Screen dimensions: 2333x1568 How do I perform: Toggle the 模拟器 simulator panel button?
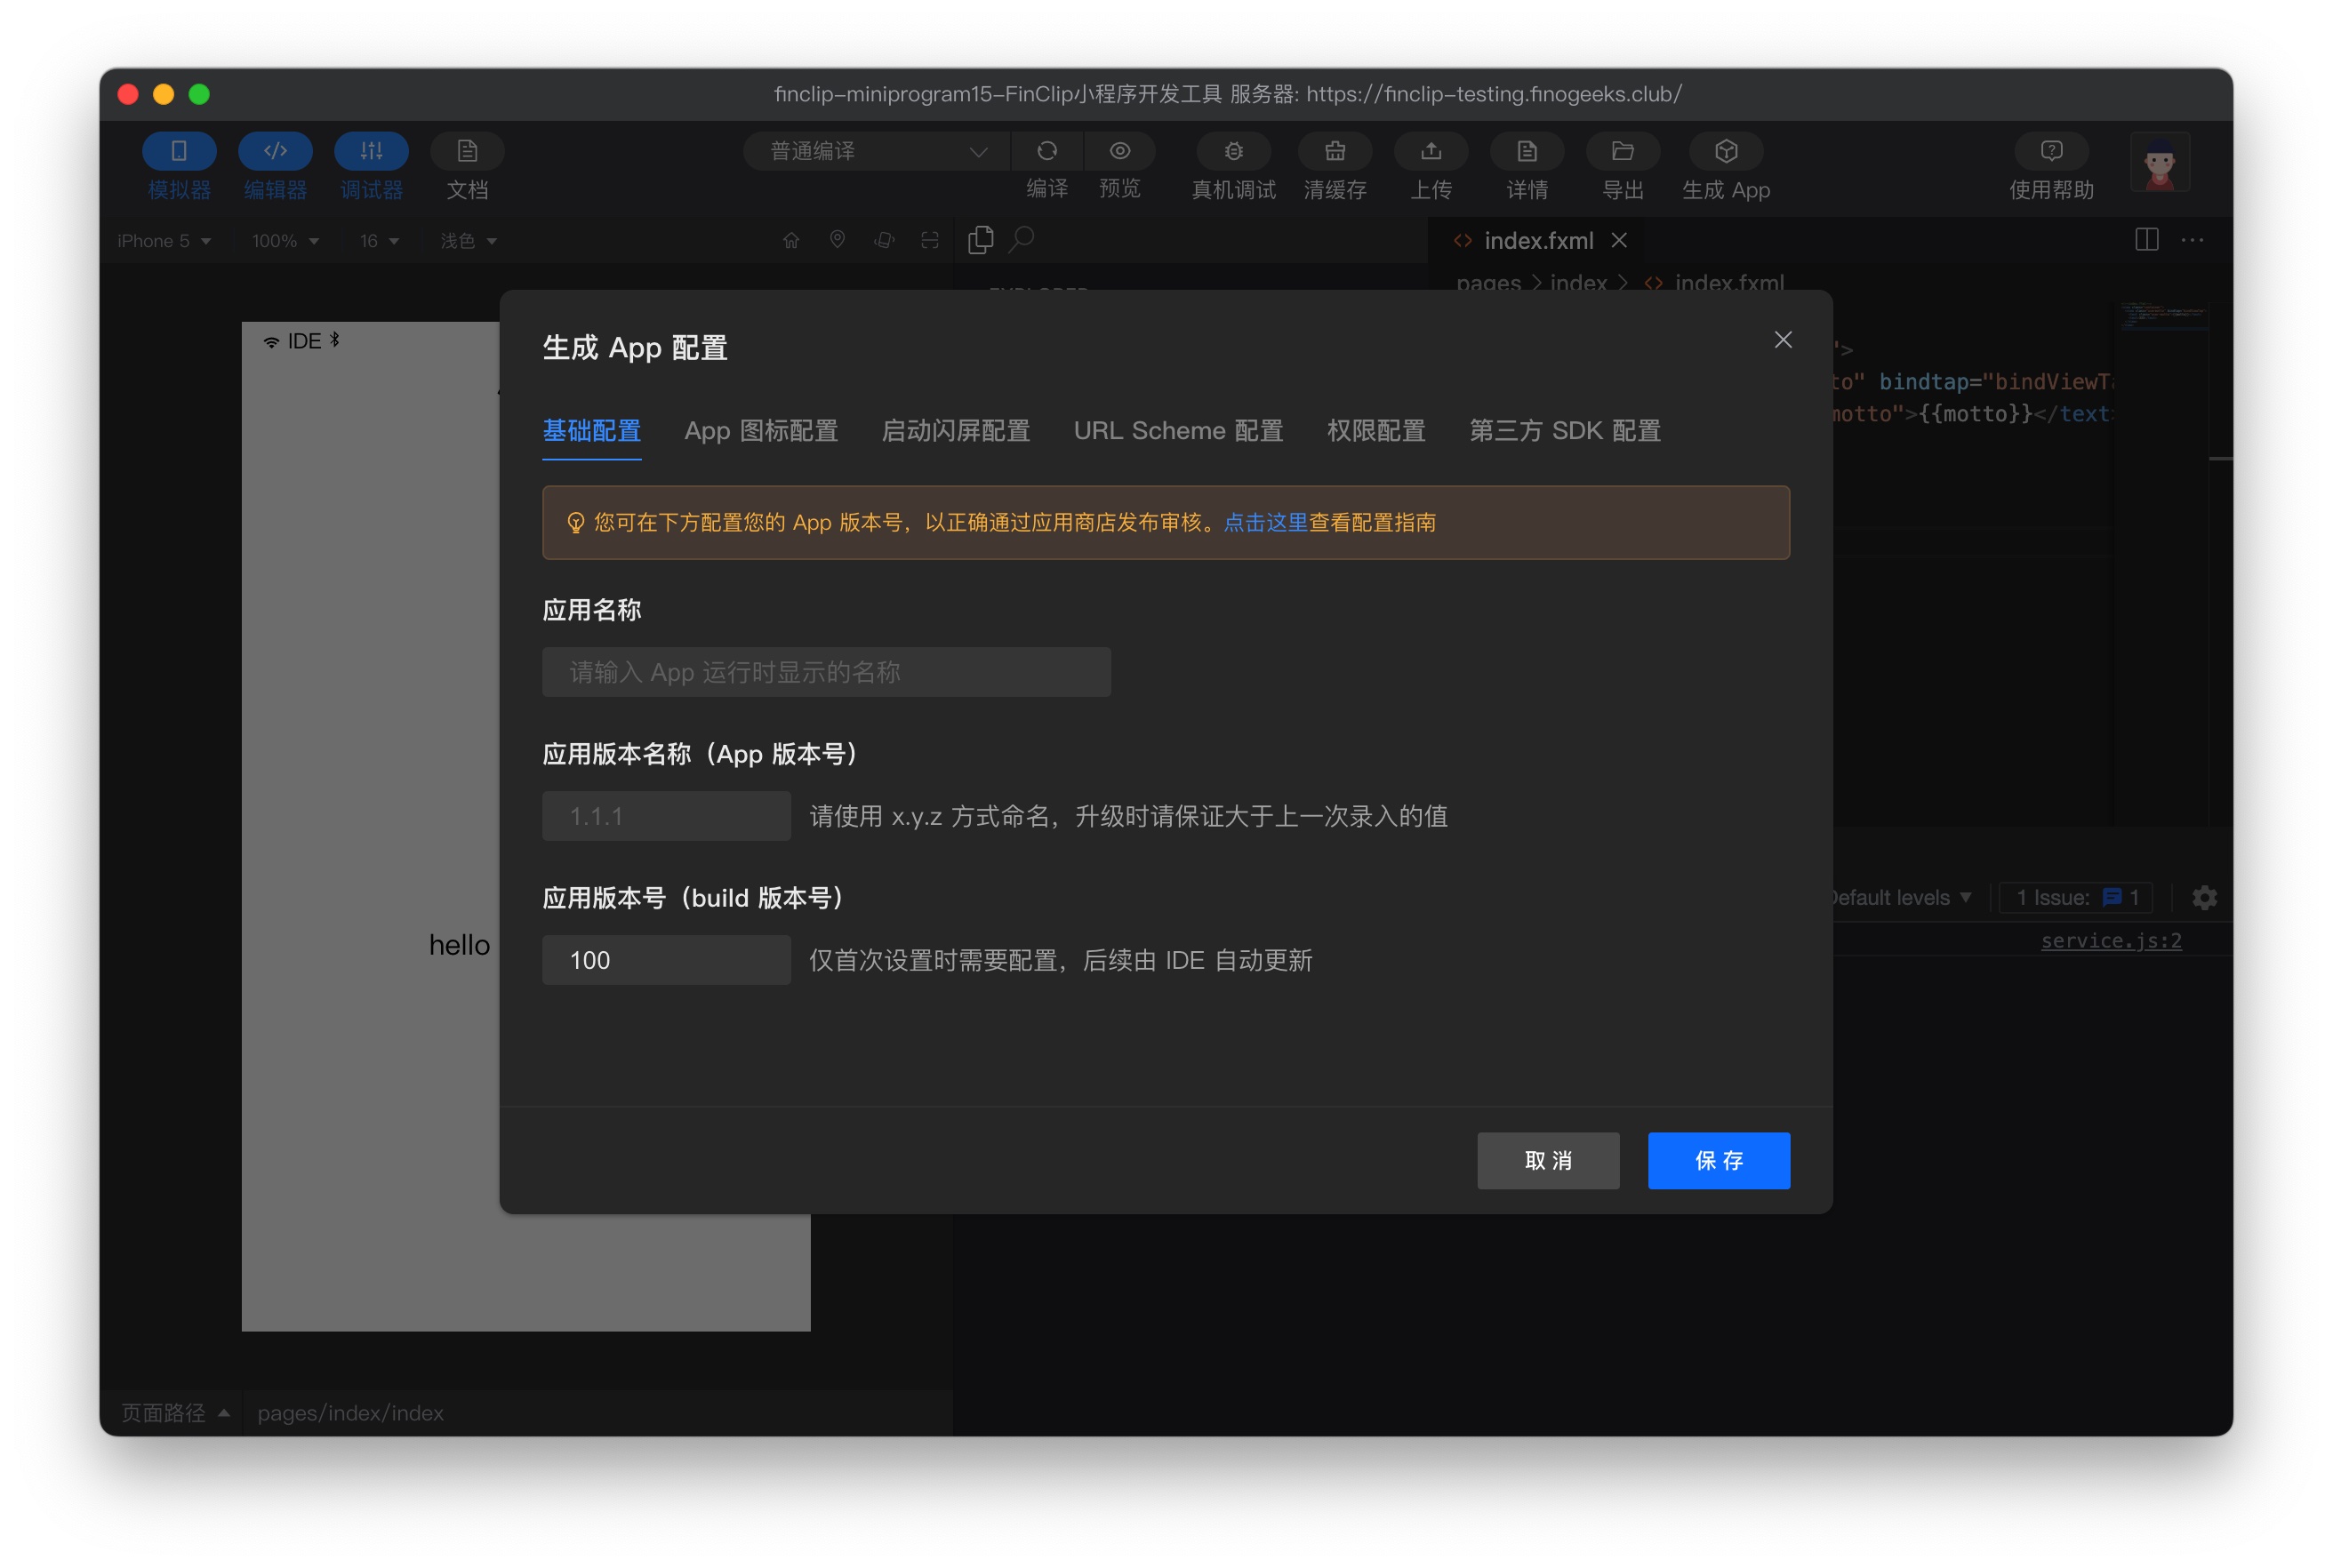coord(179,151)
